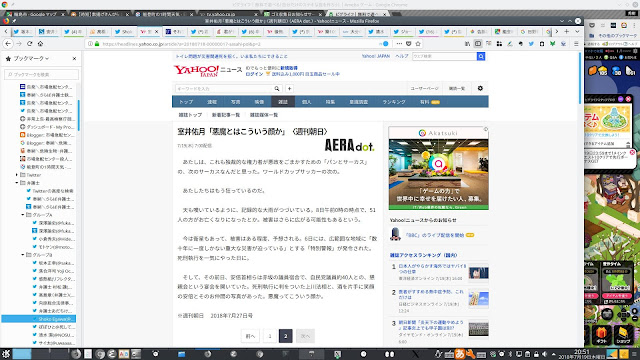
Task: Collapse the グループB bookmark folder
Action: 23,255
